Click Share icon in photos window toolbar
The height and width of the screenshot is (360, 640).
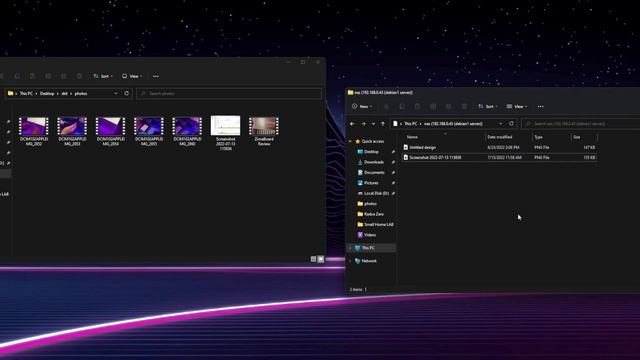(x=64, y=76)
